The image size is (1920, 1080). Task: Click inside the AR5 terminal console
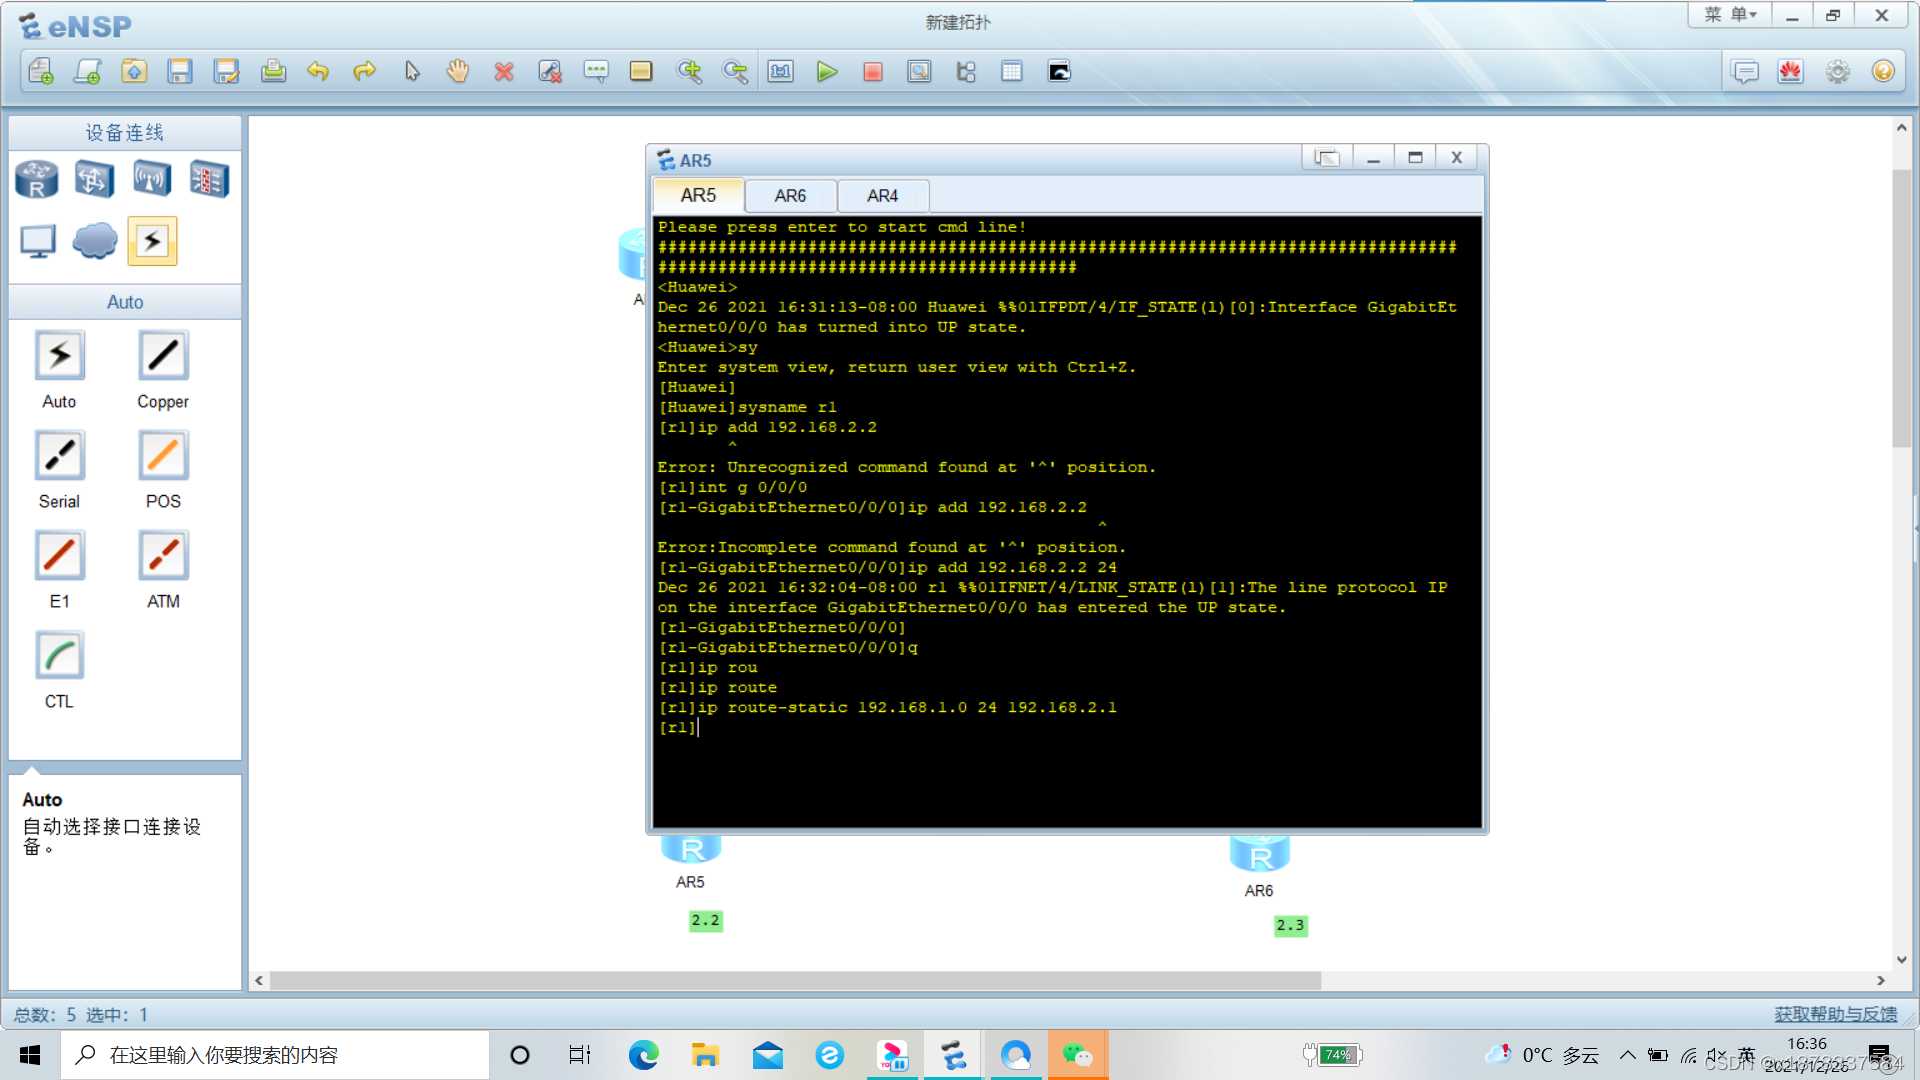pyautogui.click(x=1067, y=521)
